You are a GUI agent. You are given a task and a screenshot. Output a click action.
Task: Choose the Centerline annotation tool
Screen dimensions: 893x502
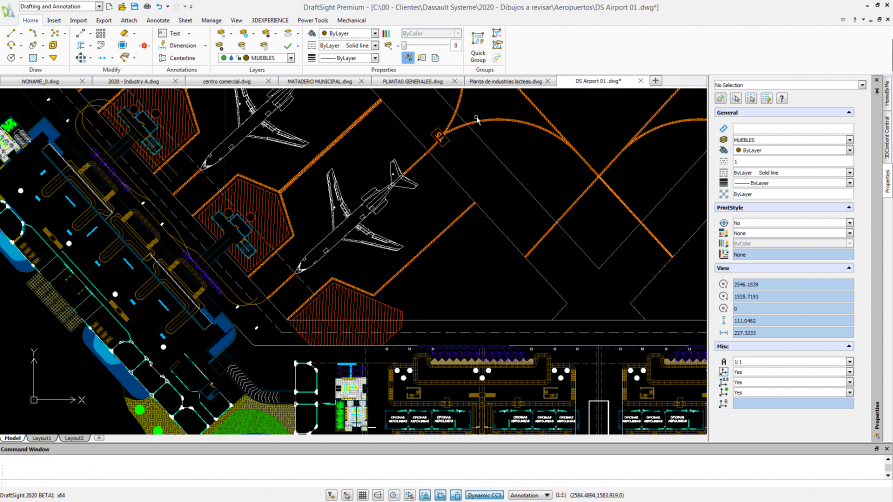176,58
